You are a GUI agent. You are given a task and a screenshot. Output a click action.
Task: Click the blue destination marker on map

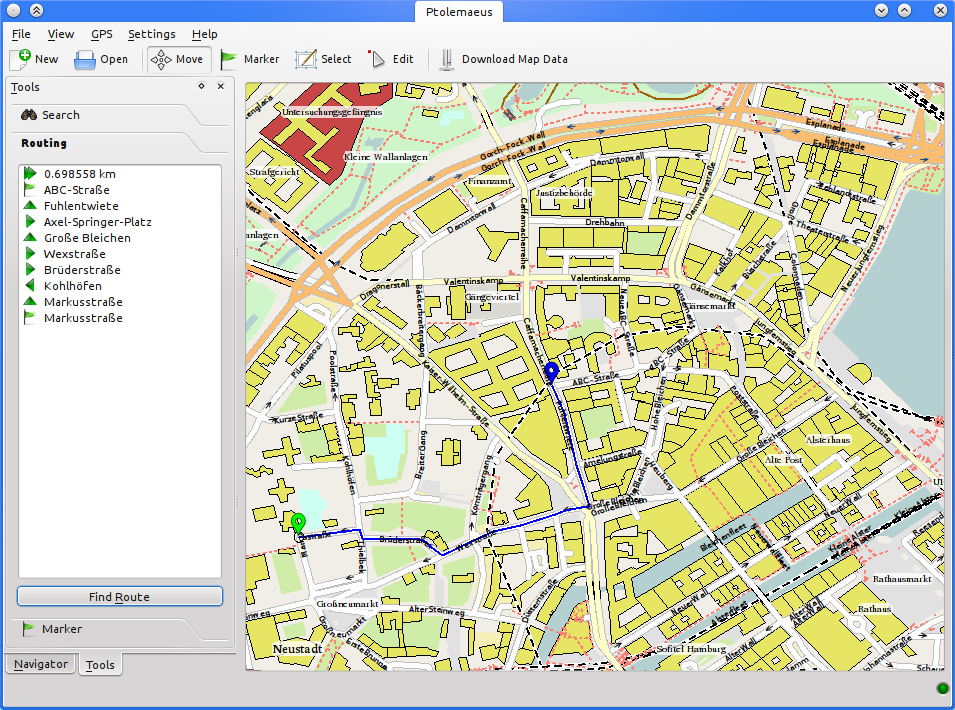551,373
